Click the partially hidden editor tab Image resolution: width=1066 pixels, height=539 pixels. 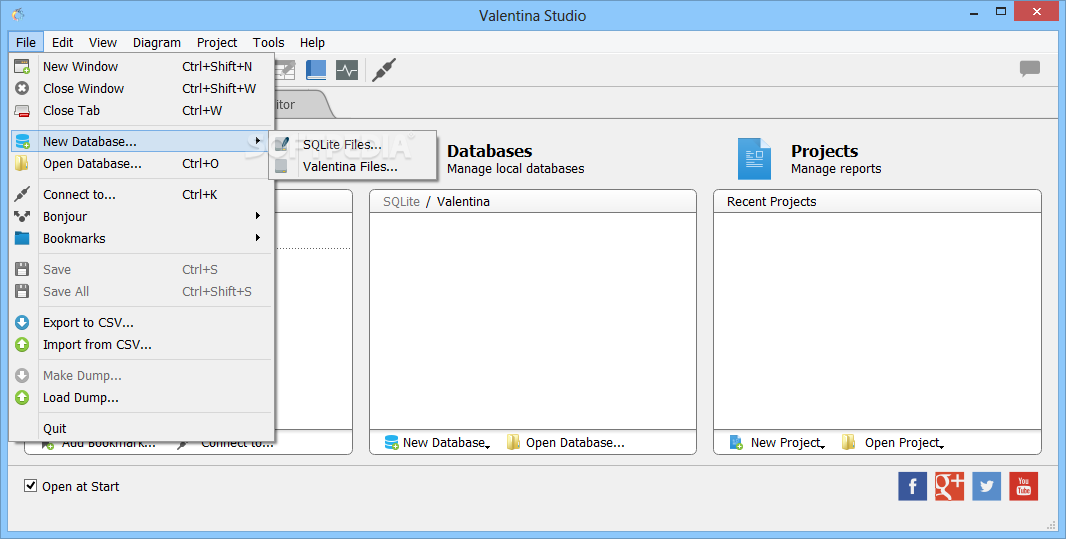point(303,105)
